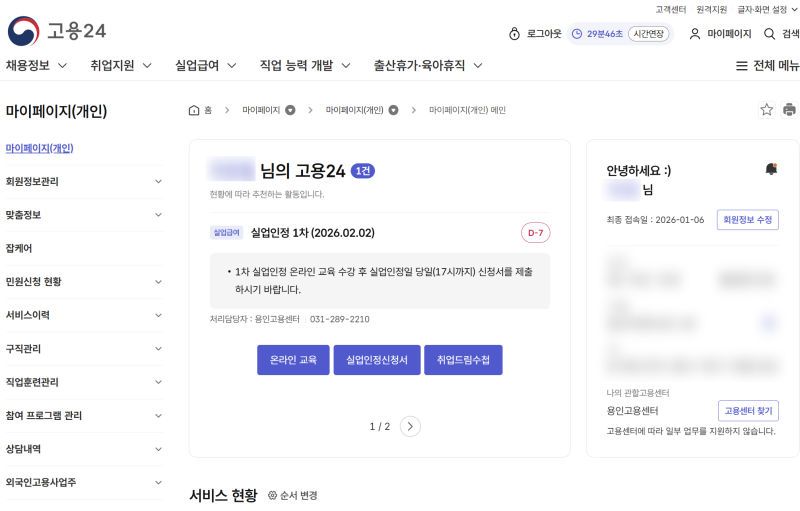Click the 순서 변경 gear icon
Viewport: 800px width, 511px height.
tap(272, 495)
